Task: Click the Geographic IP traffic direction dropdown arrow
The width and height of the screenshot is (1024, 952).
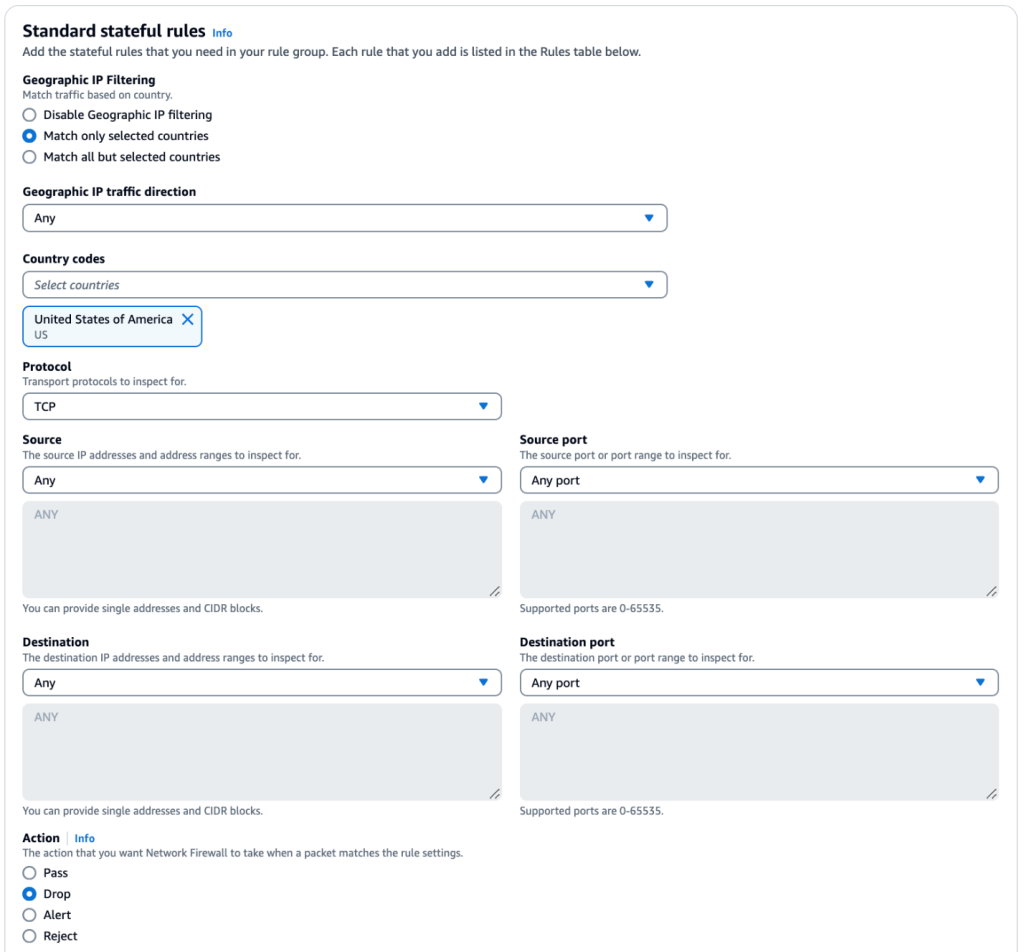Action: (648, 218)
